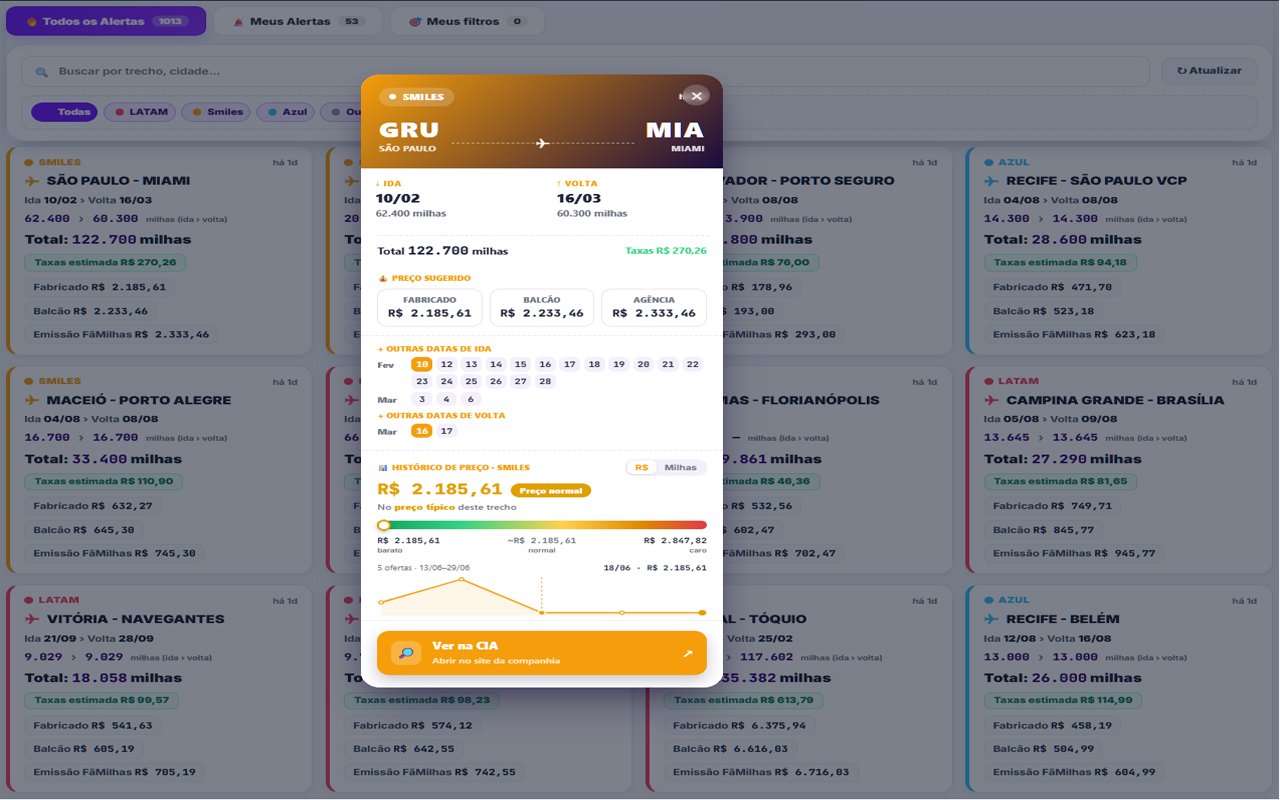Click the Fabricado R$ 2.185,61 price box
Screen dimensions: 1280x800
pyautogui.click(x=430, y=307)
